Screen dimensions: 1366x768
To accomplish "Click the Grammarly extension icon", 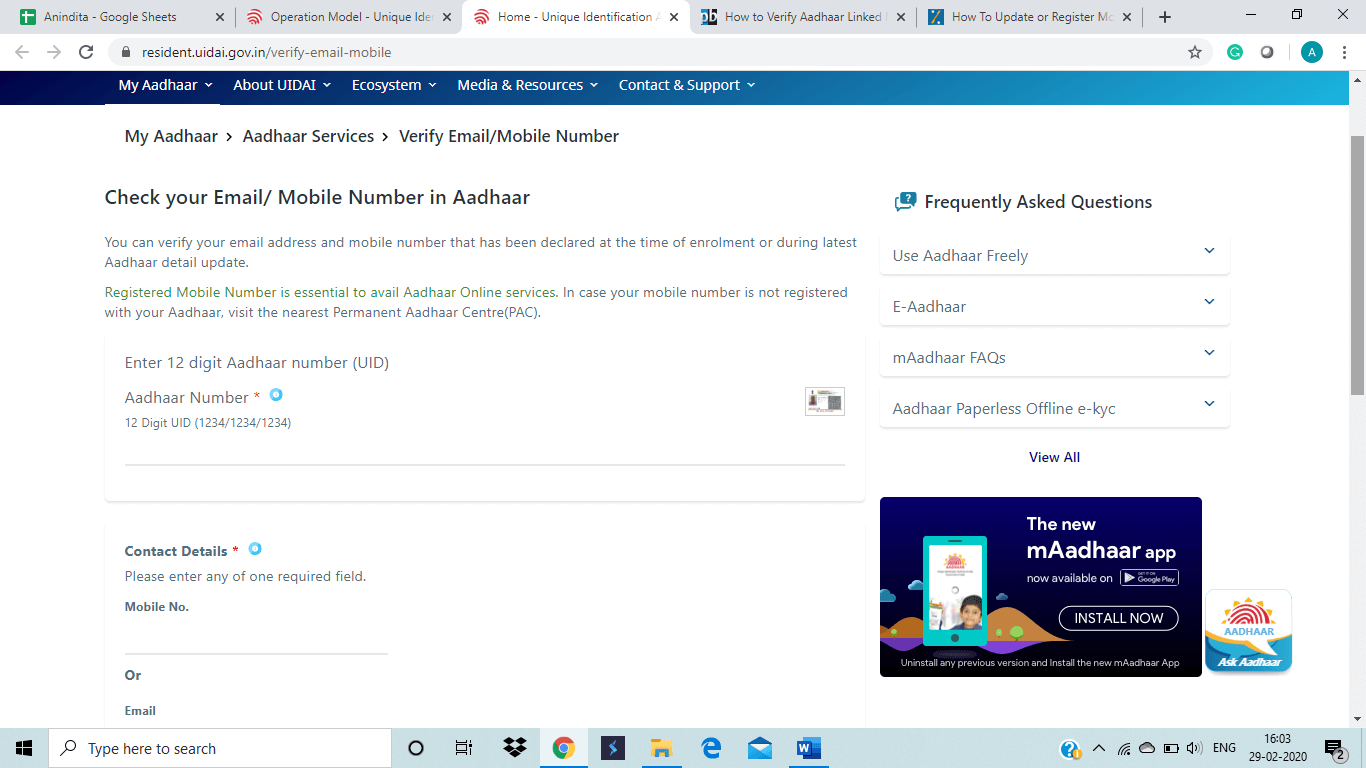I will point(1235,52).
